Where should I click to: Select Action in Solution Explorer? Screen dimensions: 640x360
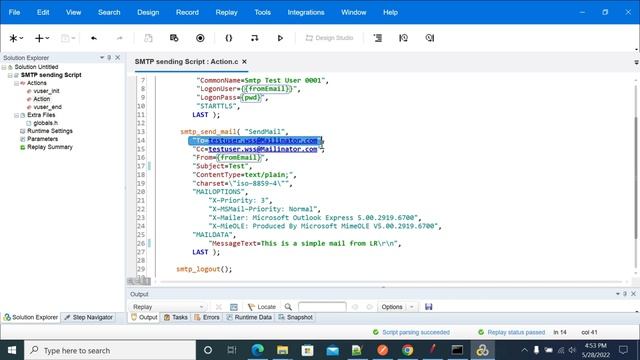coord(42,99)
